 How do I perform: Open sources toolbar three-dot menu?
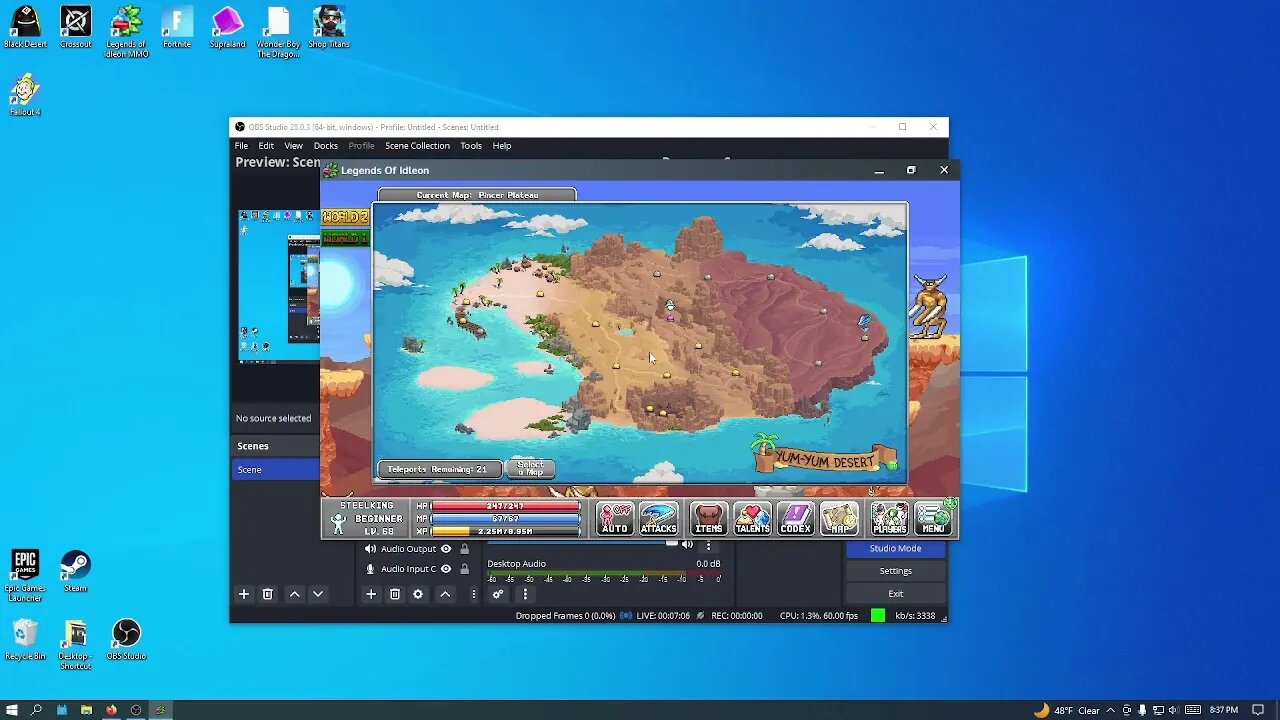tap(474, 594)
